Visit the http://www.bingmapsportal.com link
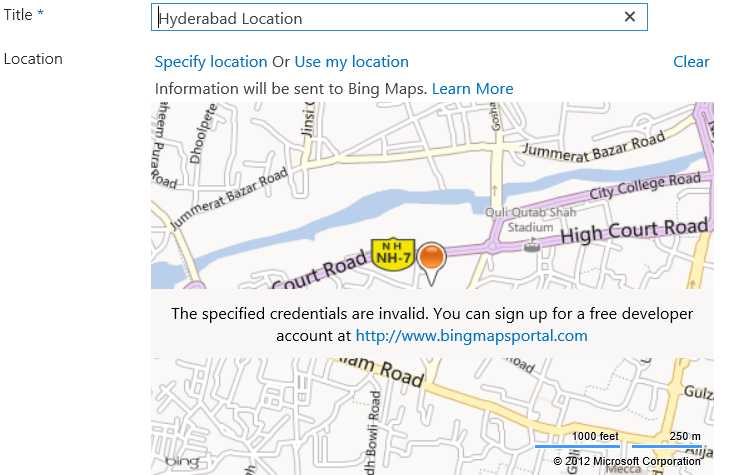732x475 pixels. [x=472, y=336]
